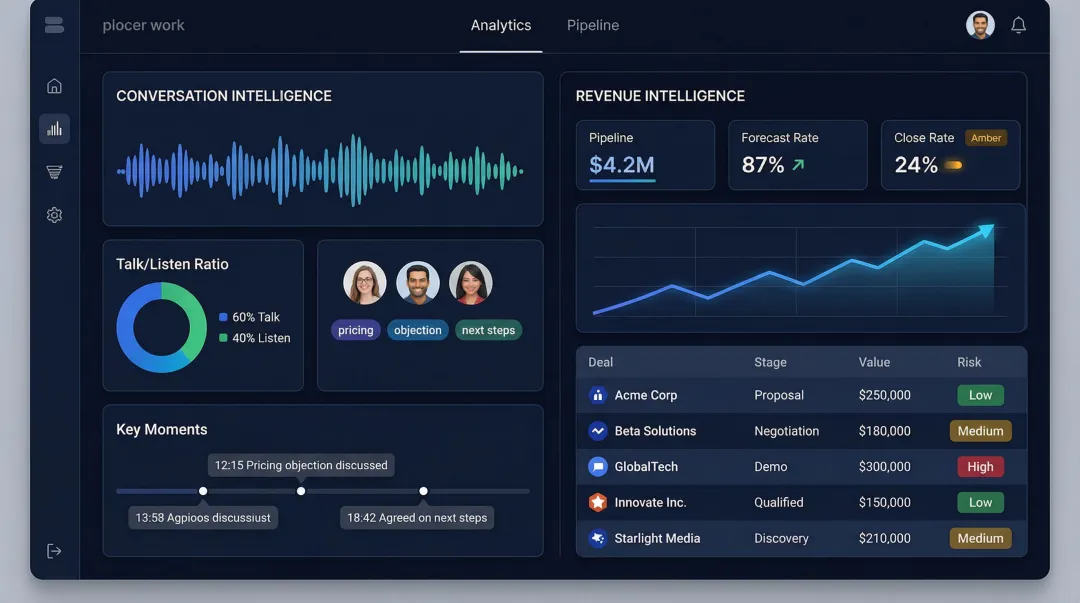The height and width of the screenshot is (603, 1080).
Task: Open the Home icon in the sidebar
Action: 54,85
